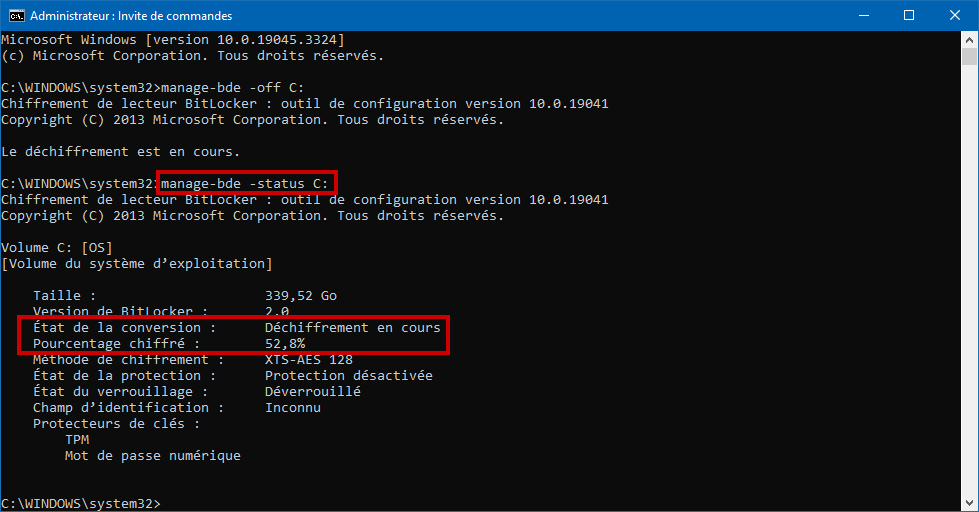This screenshot has width=979, height=512.
Task: Click the 'Mot de passe numérique' line
Action: click(152, 456)
